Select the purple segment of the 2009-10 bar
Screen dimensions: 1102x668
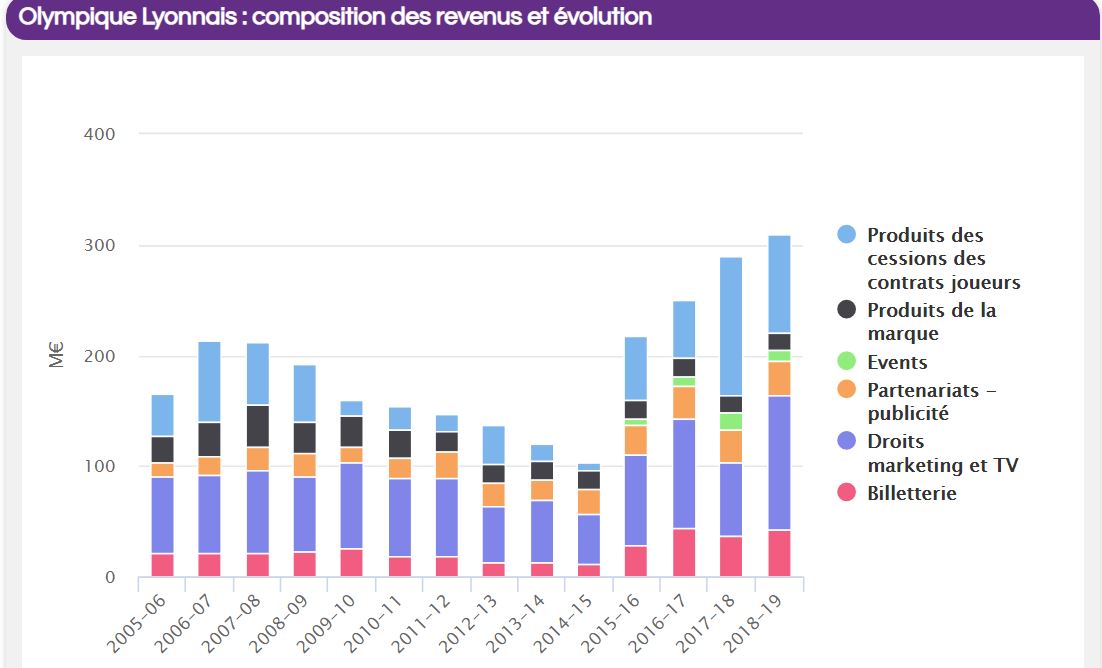click(351, 506)
